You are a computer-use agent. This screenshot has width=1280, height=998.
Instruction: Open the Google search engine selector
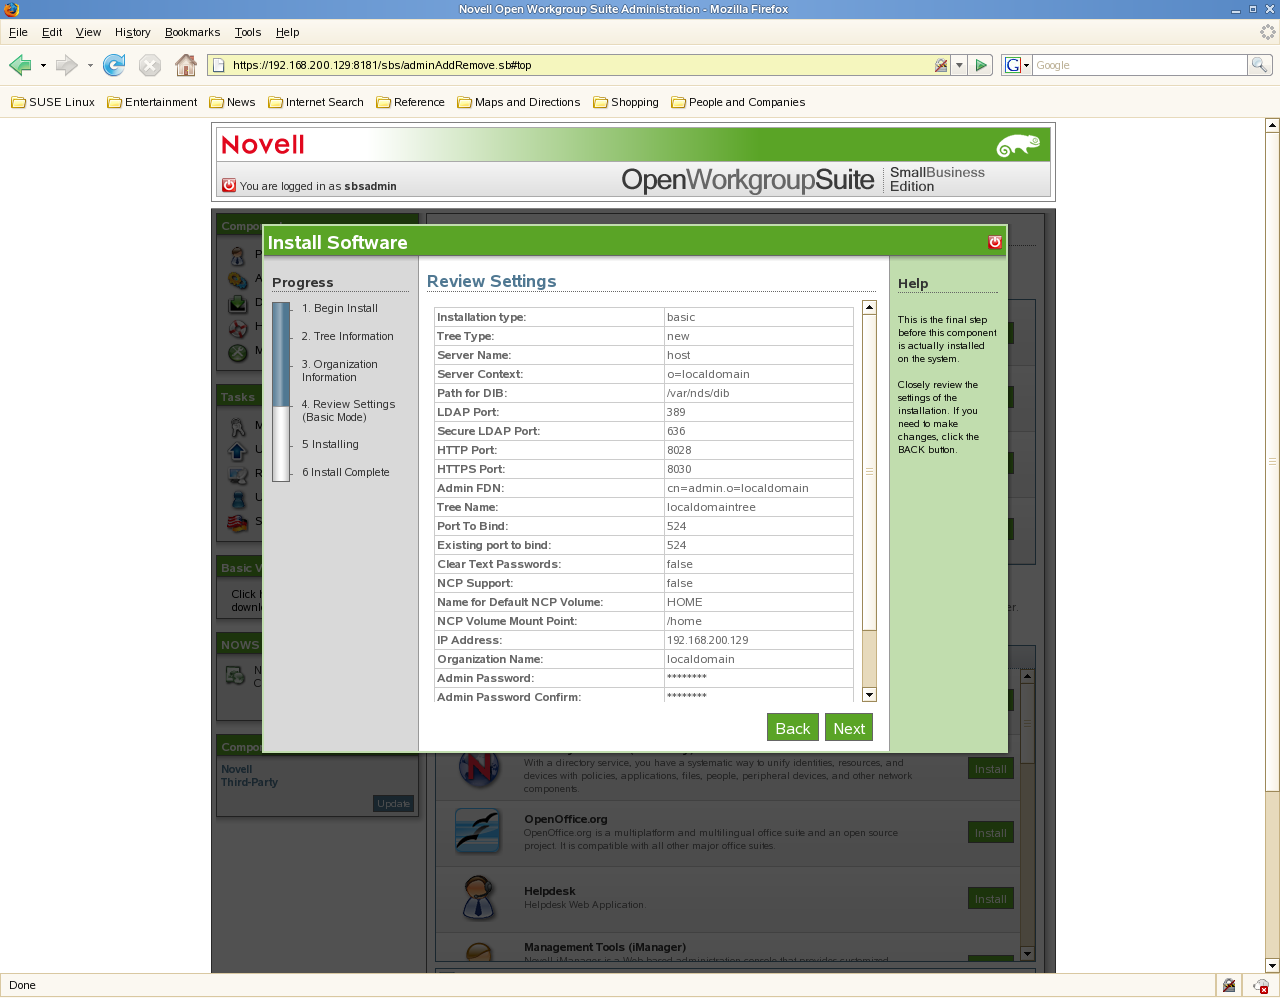tap(1016, 65)
